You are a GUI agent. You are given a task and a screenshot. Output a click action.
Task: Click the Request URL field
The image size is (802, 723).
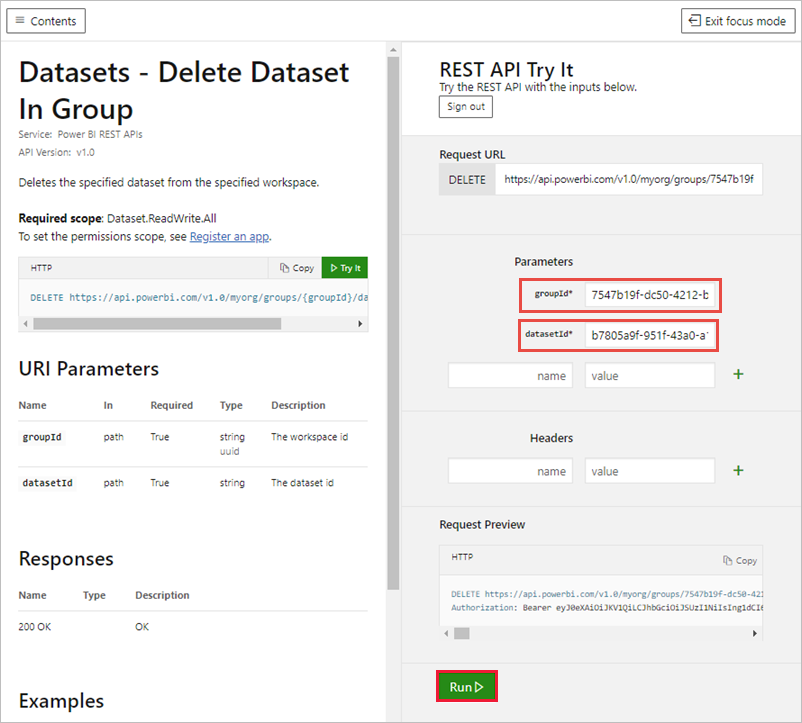(x=628, y=180)
